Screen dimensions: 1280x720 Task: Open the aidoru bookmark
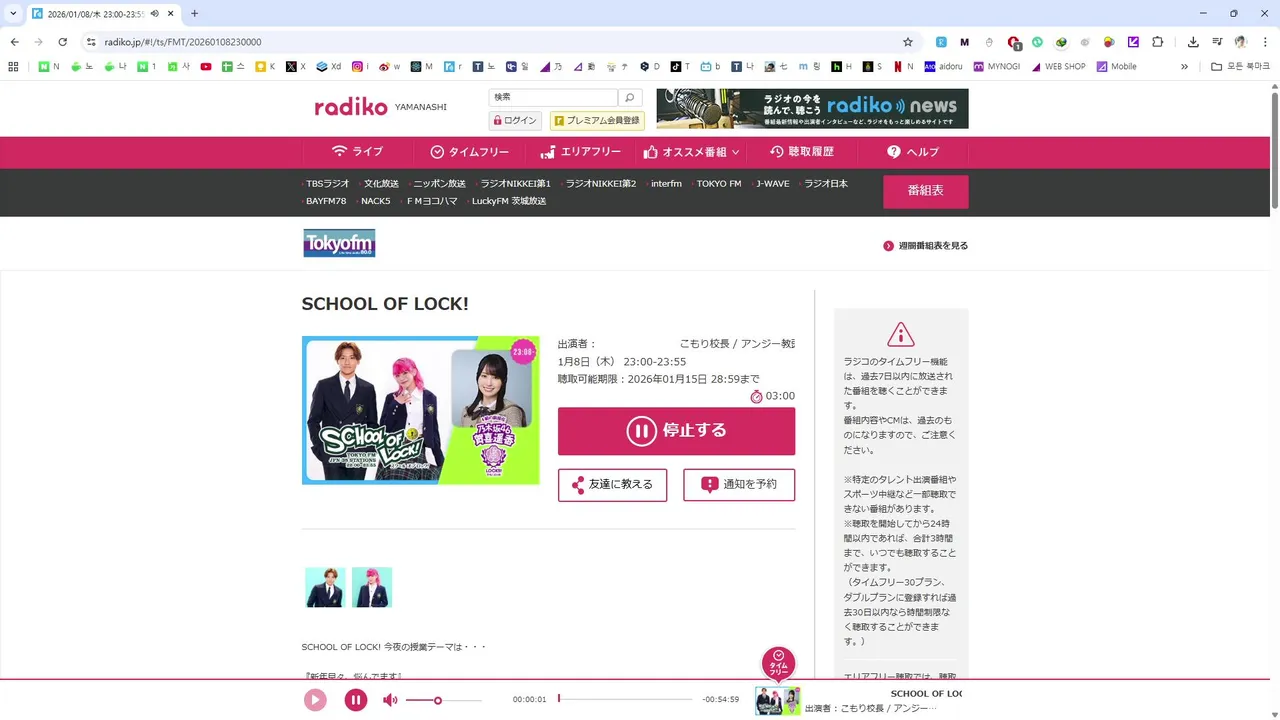944,67
